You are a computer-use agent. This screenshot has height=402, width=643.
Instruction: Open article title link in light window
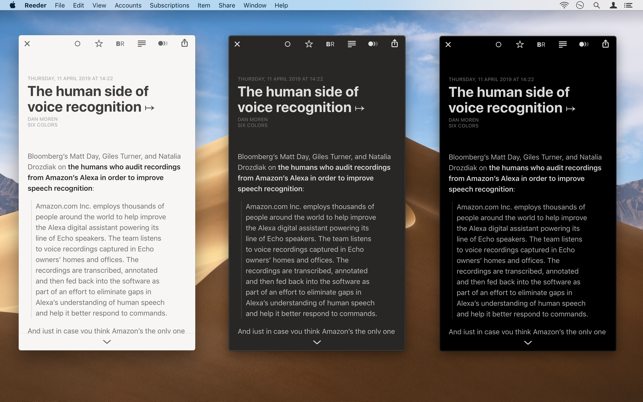coord(91,99)
